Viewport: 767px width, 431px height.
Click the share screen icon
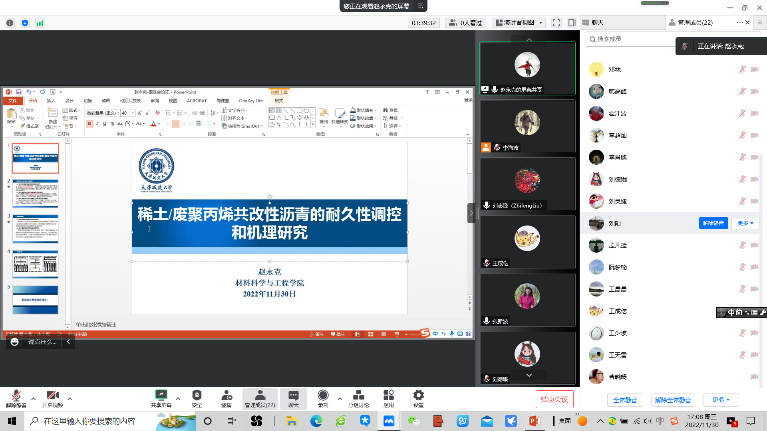tap(160, 395)
